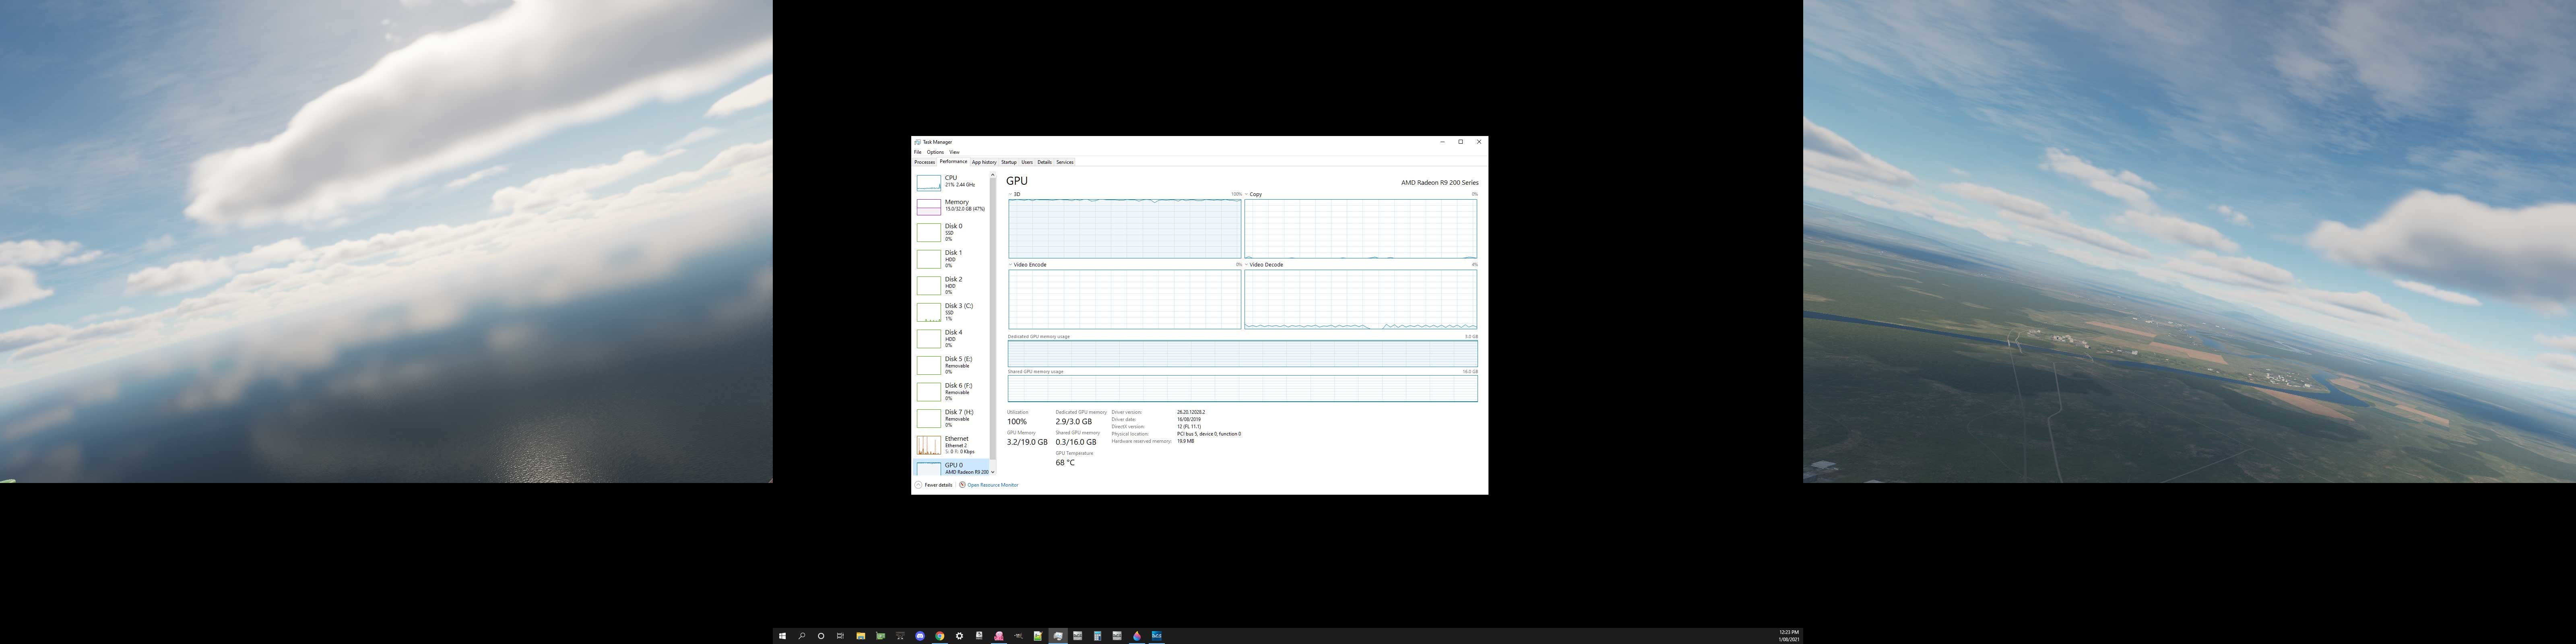Open Resource Monitor link

click(x=992, y=485)
